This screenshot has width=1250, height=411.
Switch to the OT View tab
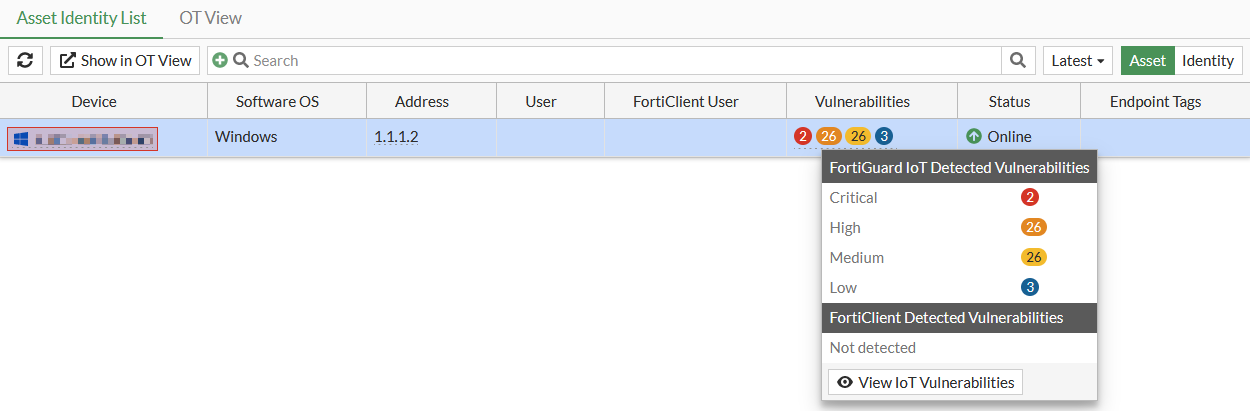210,18
